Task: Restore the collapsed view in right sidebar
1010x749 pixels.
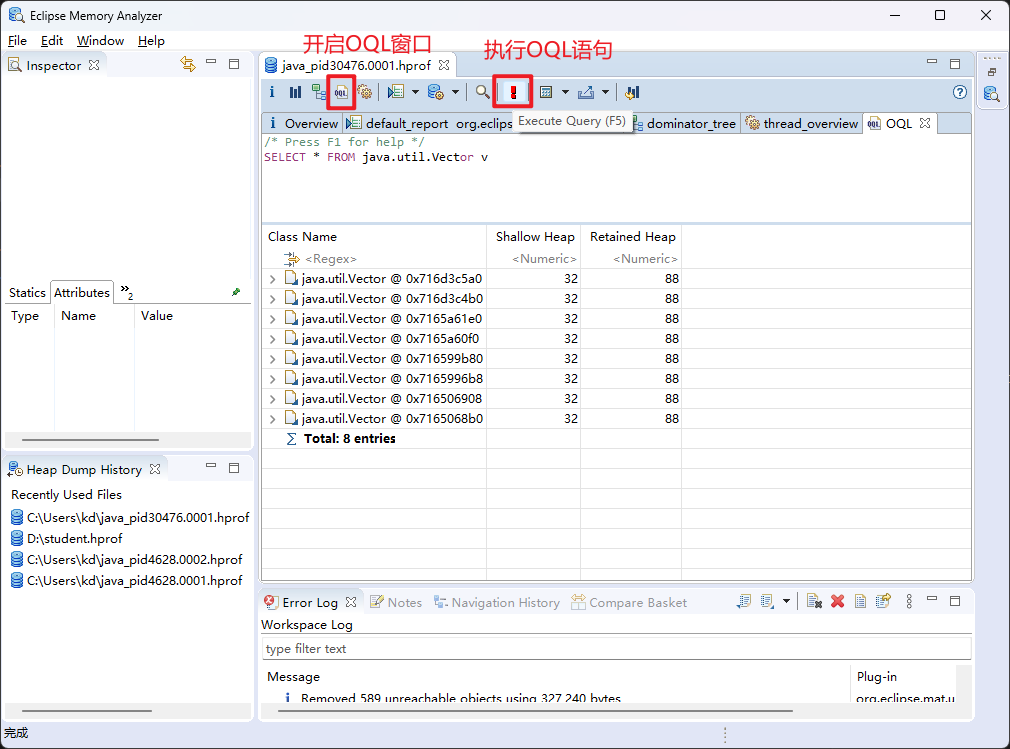Action: pyautogui.click(x=992, y=72)
